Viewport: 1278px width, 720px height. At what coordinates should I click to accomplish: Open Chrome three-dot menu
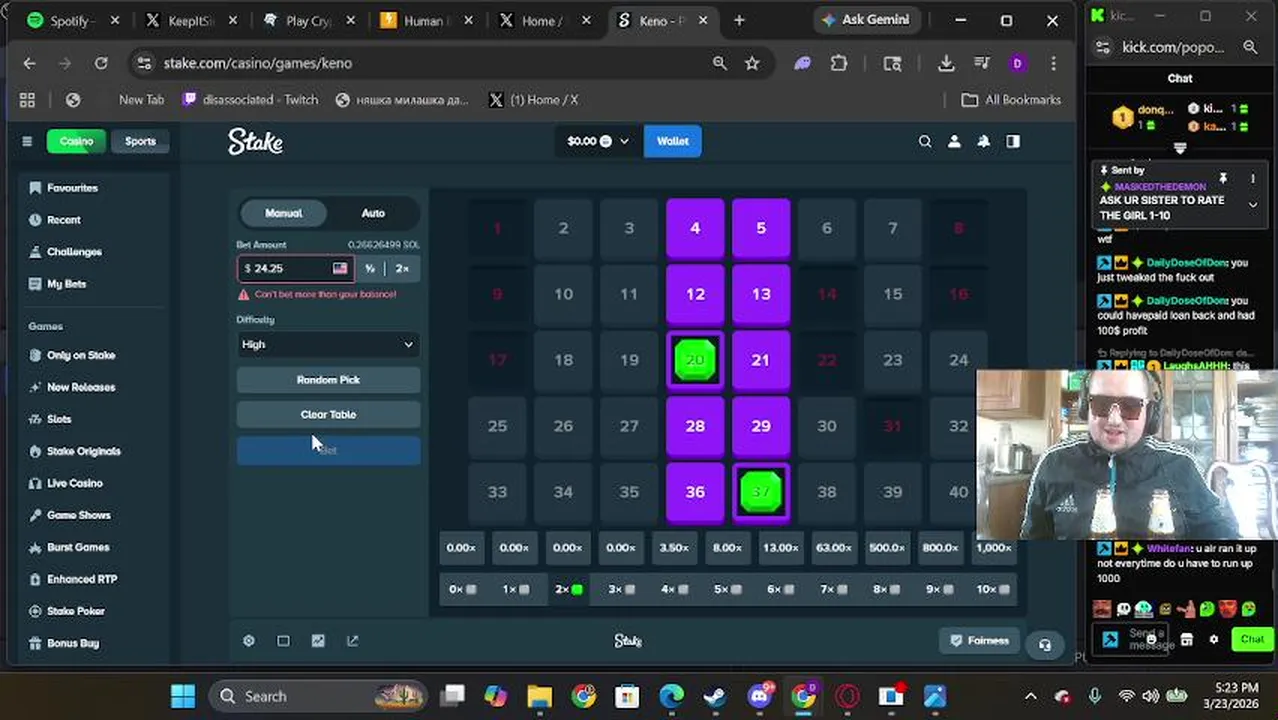[x=1053, y=63]
